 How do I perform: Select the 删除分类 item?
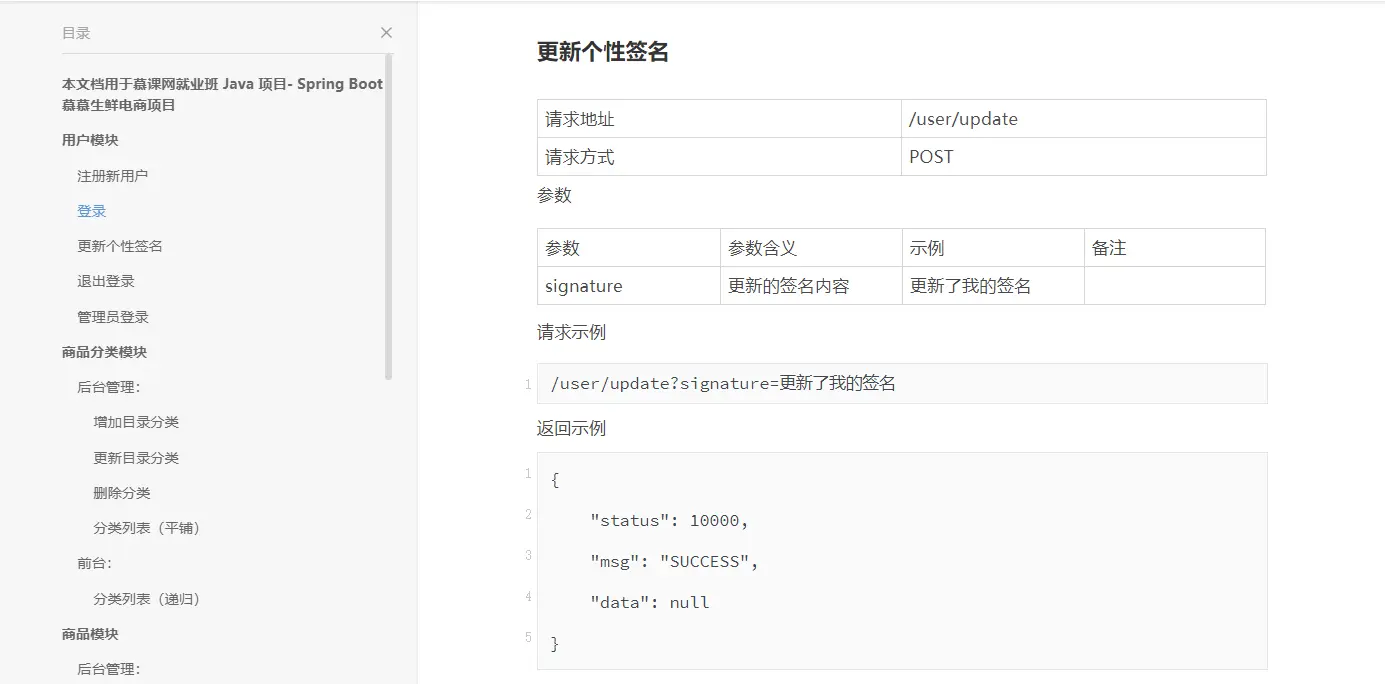click(x=122, y=493)
